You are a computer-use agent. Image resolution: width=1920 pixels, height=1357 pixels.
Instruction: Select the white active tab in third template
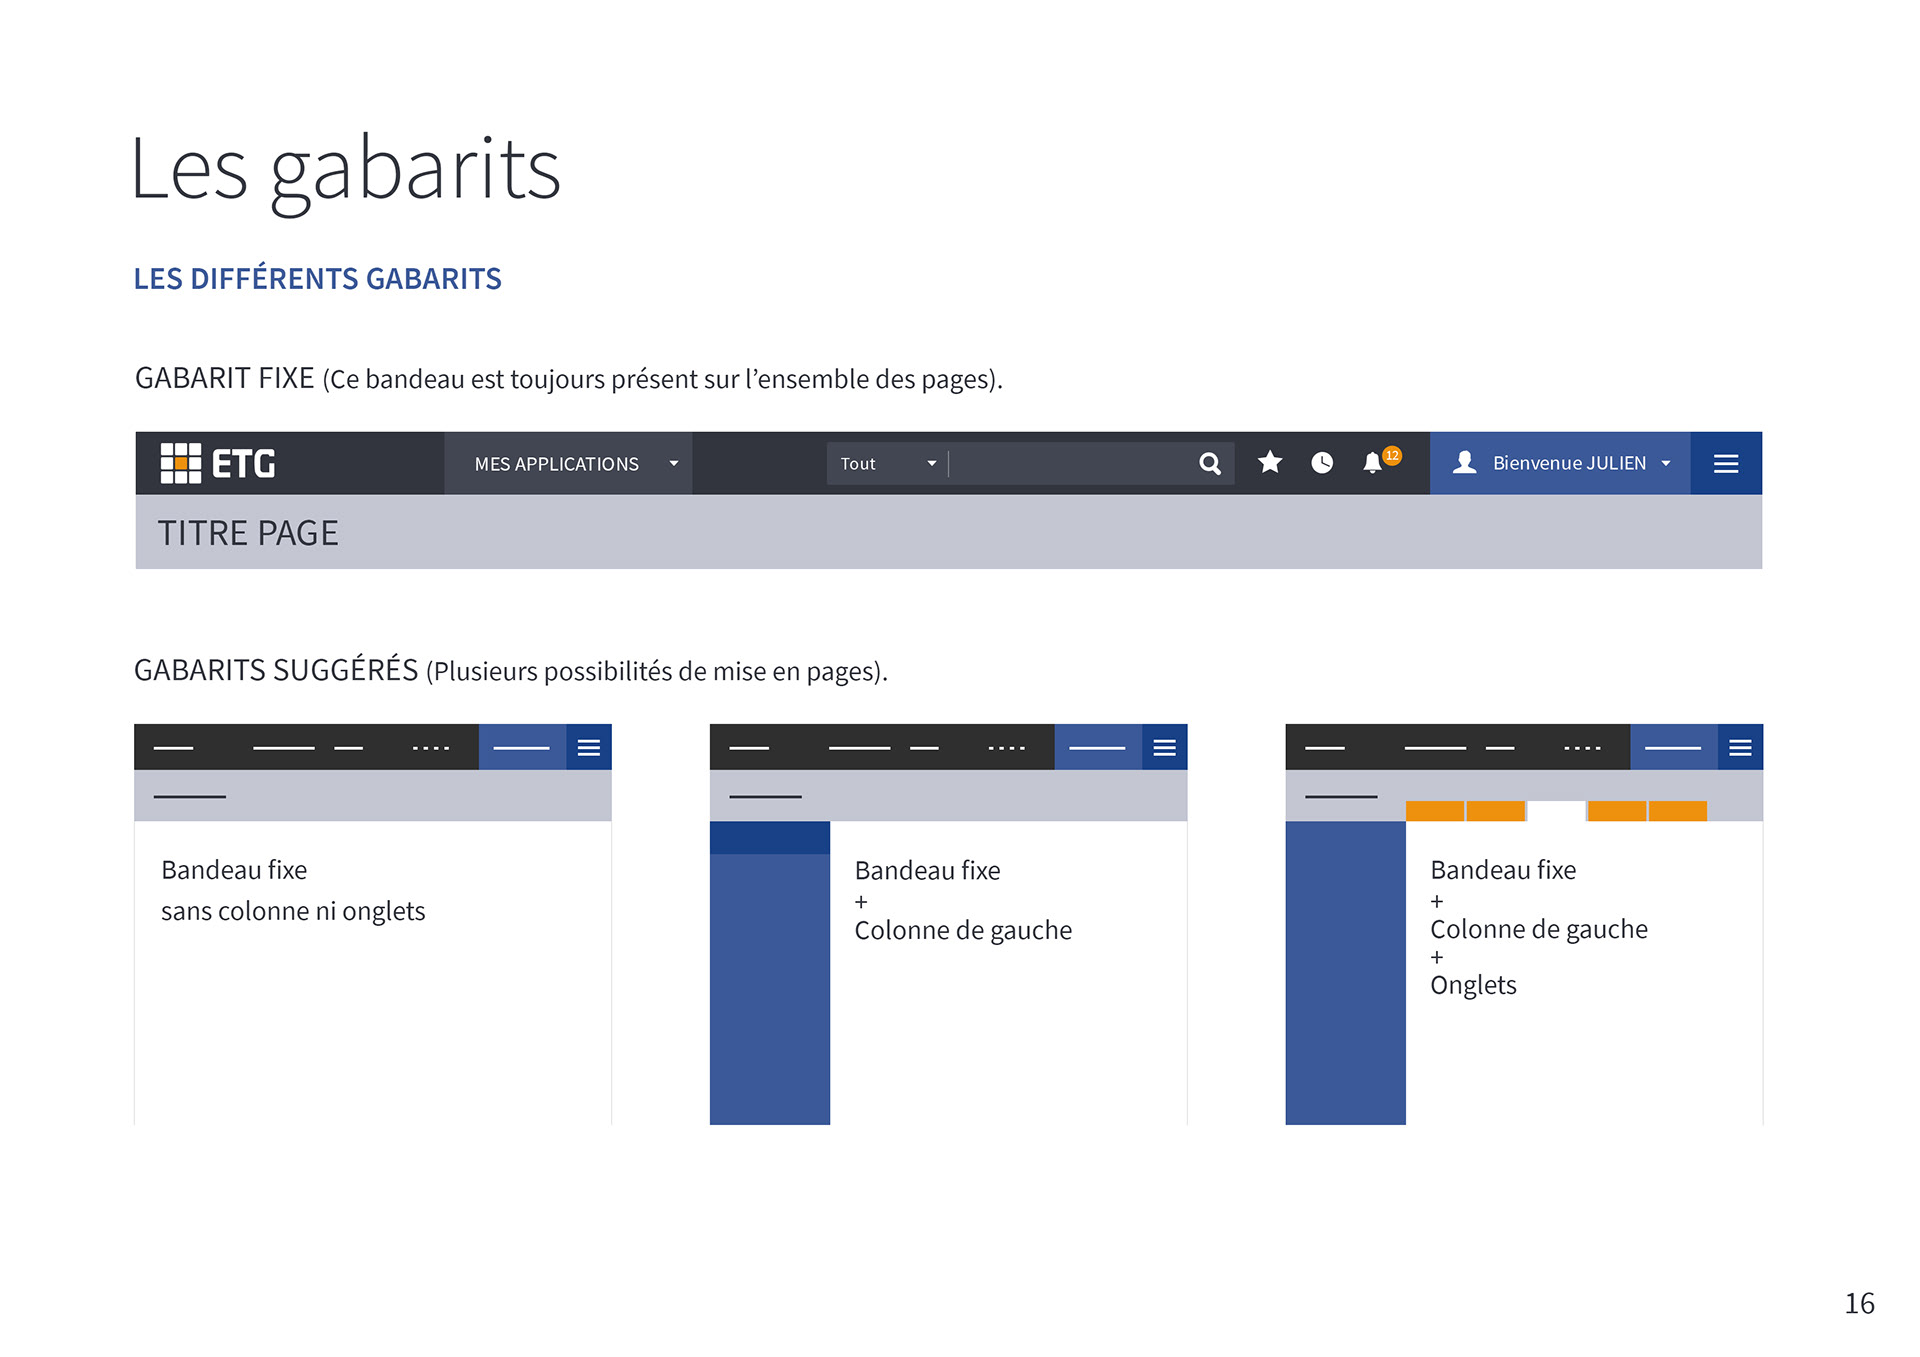coord(1556,810)
